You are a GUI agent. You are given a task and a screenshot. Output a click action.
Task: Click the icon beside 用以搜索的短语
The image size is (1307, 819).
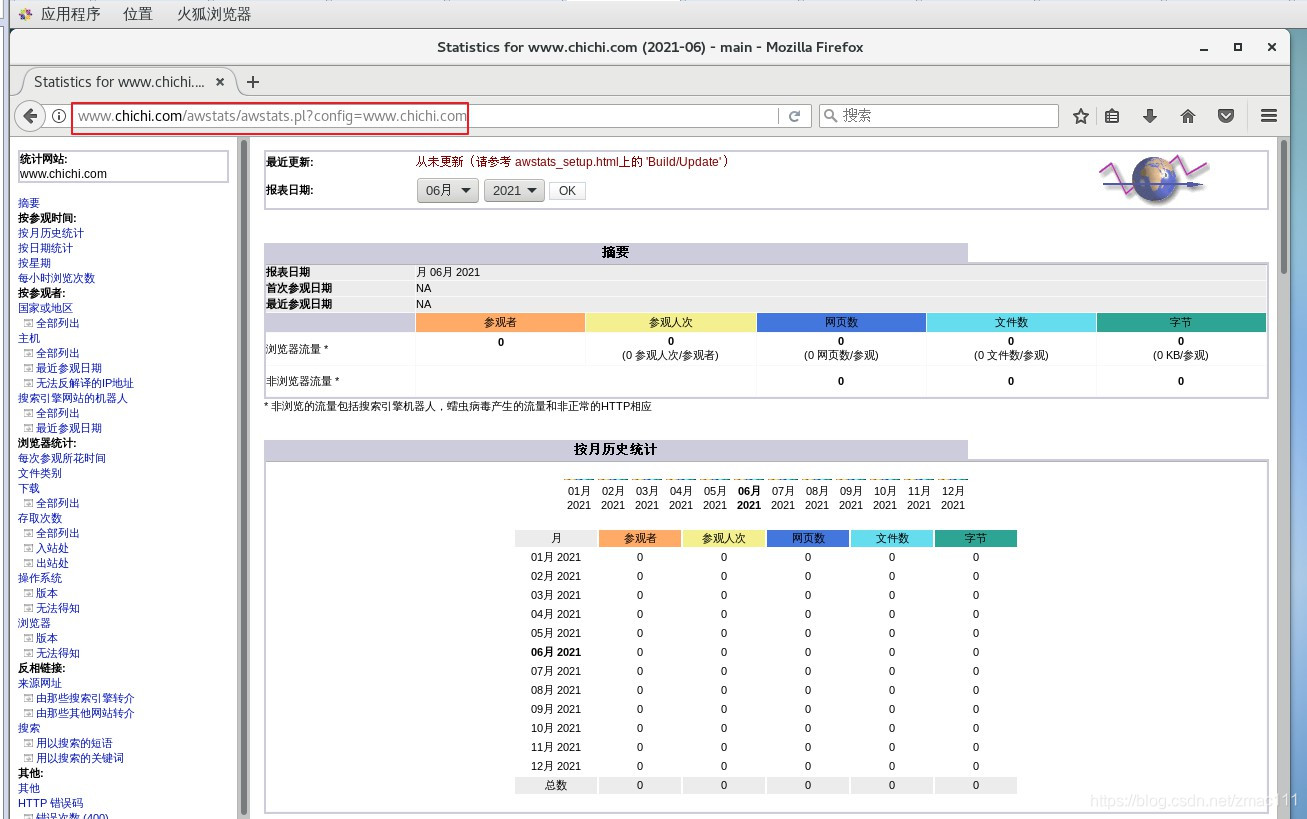pyautogui.click(x=28, y=743)
